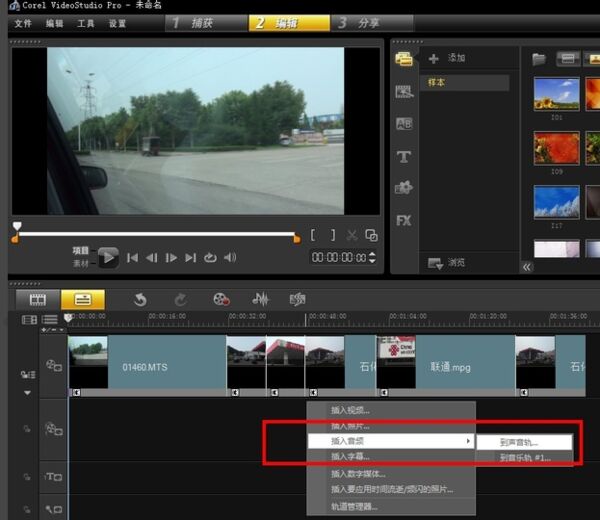Viewport: 600px width, 520px height.
Task: Select the Title (T) library icon
Action: (x=404, y=156)
